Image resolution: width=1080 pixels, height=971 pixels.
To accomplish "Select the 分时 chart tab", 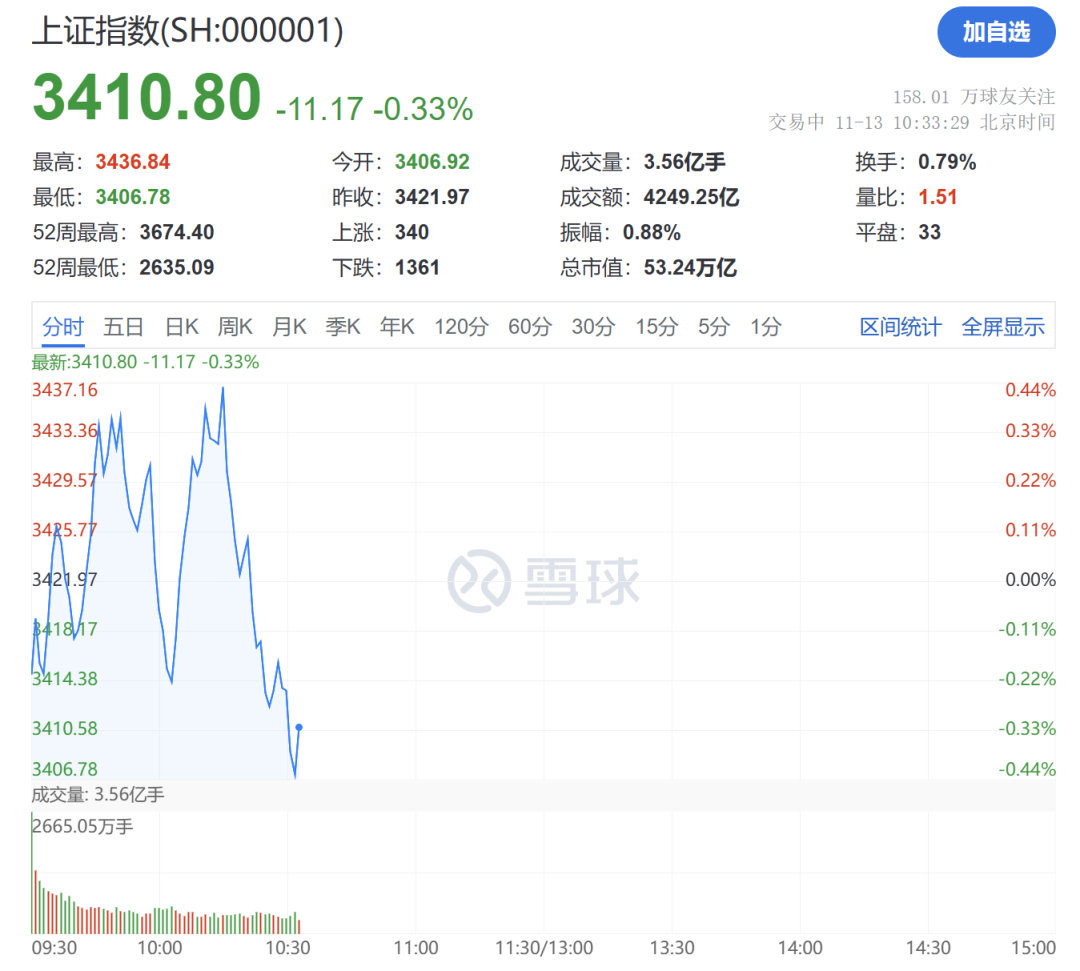I will click(x=63, y=327).
